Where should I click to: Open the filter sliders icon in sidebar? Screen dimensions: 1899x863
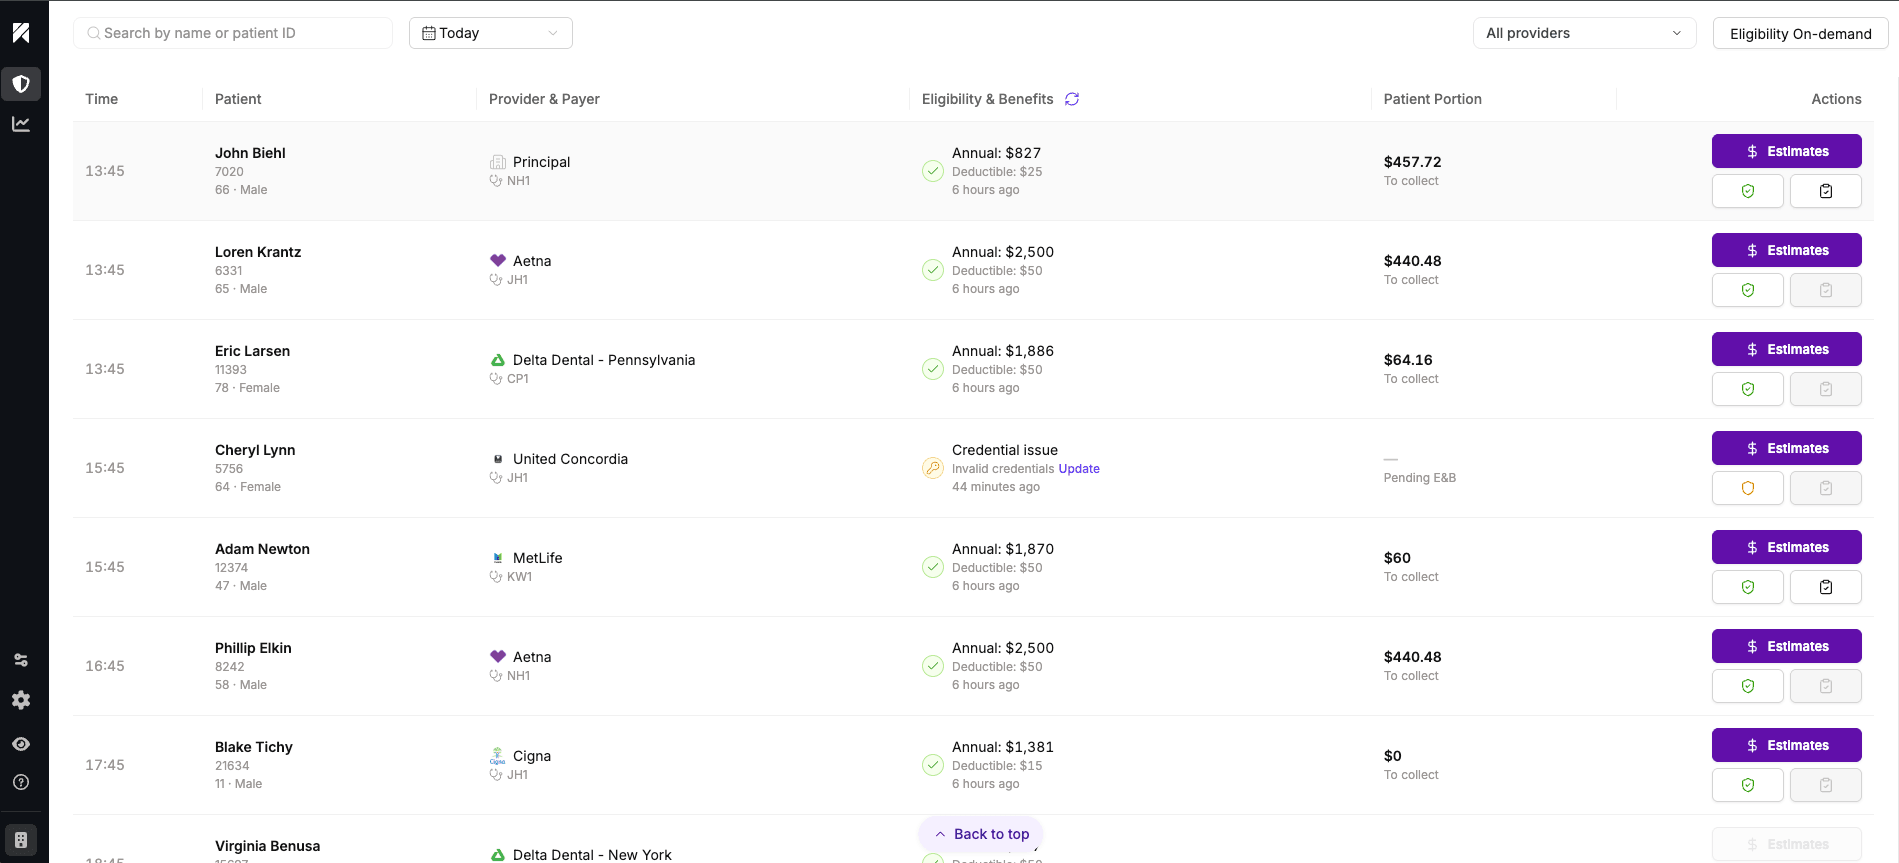point(21,660)
